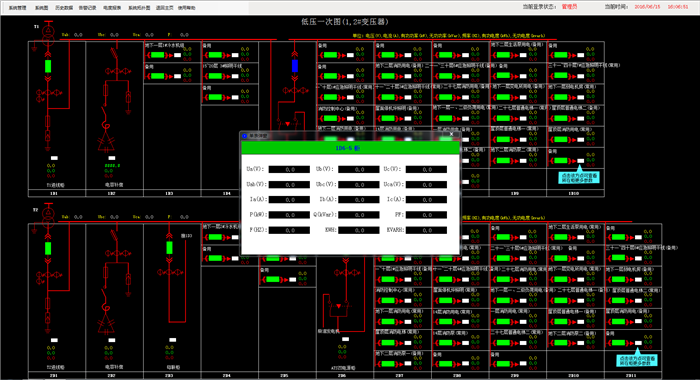700x380 pixels.
Task: Toggle the green main breaker below T2
Action: pos(48,248)
